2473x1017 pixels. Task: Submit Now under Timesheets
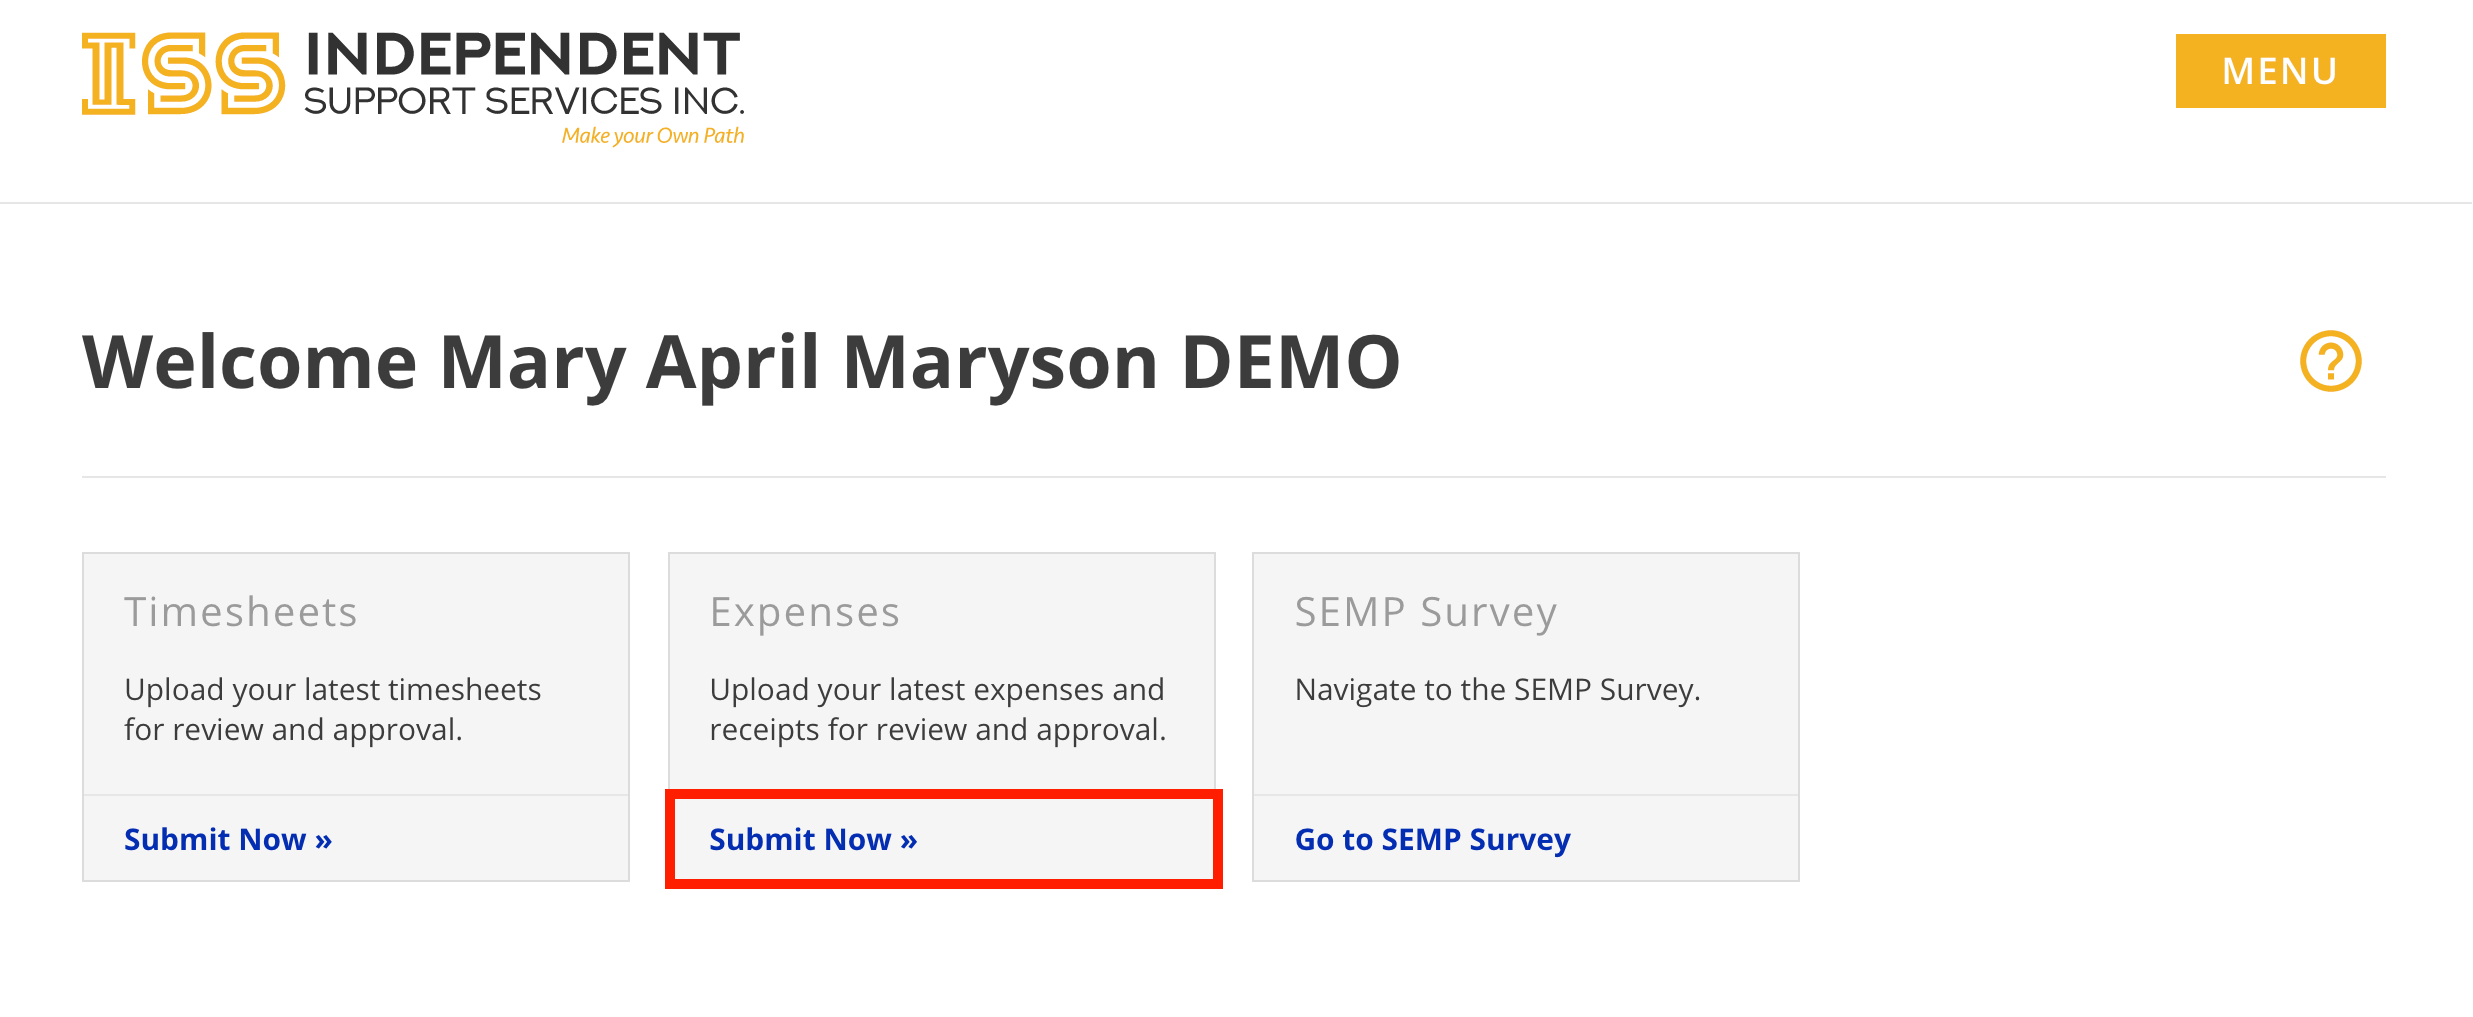tap(228, 839)
